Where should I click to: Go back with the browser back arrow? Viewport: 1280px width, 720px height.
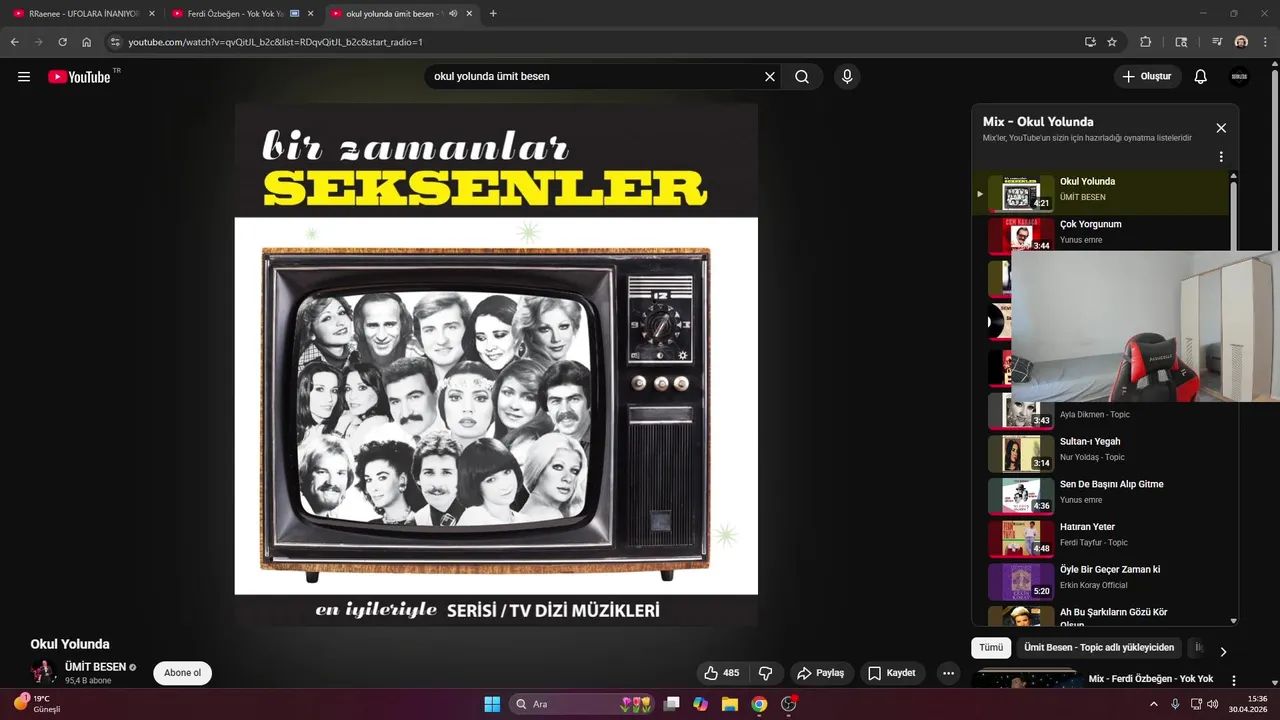(x=14, y=42)
